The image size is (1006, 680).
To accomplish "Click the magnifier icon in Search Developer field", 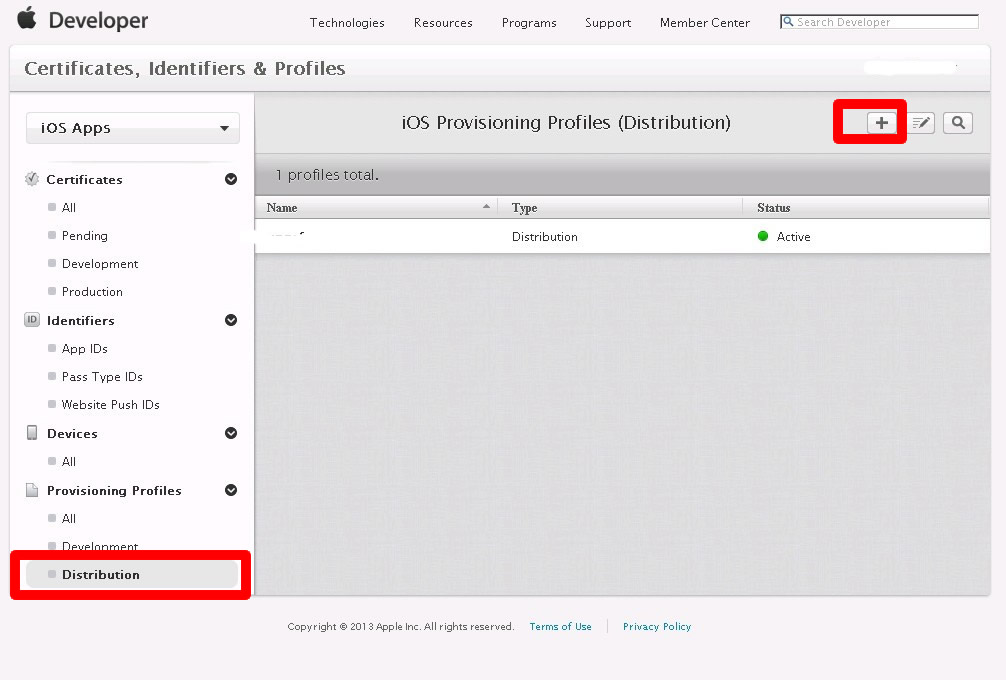I will [x=788, y=22].
